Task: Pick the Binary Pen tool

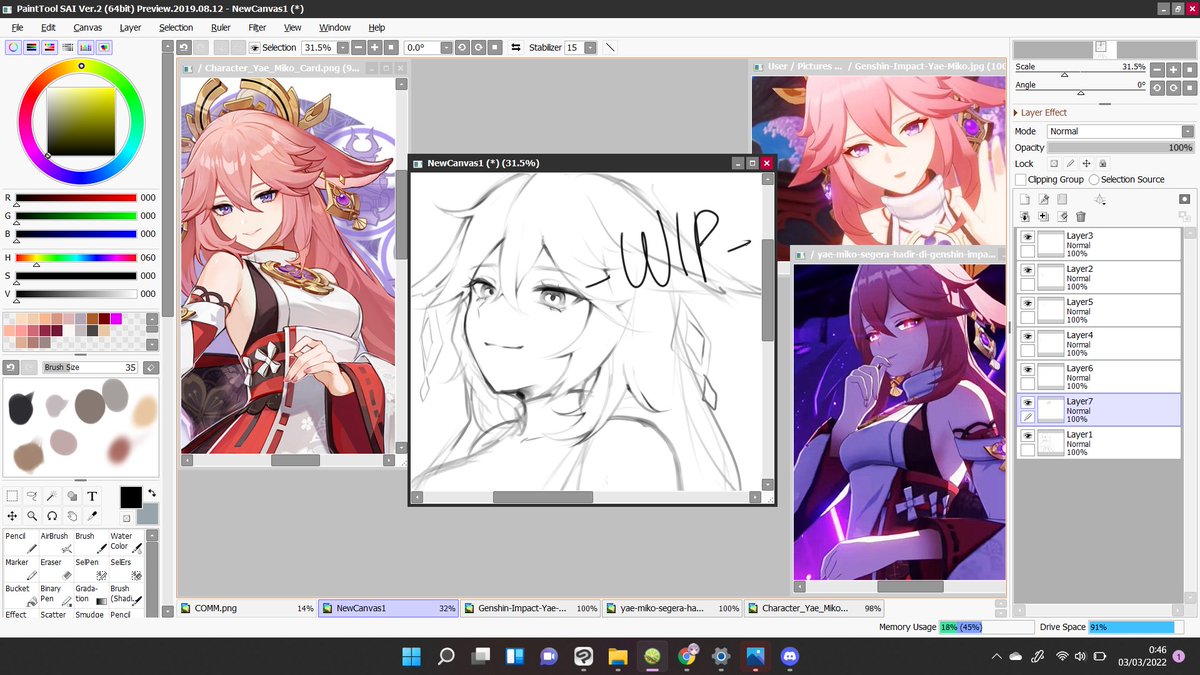Action: (56, 595)
